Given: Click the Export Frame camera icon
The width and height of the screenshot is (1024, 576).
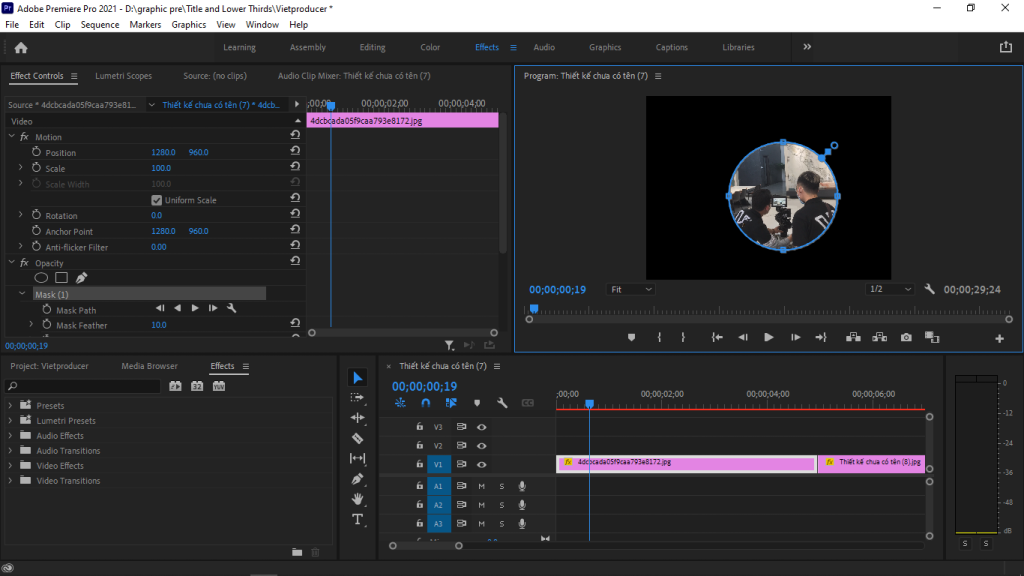Looking at the screenshot, I should pyautogui.click(x=906, y=338).
